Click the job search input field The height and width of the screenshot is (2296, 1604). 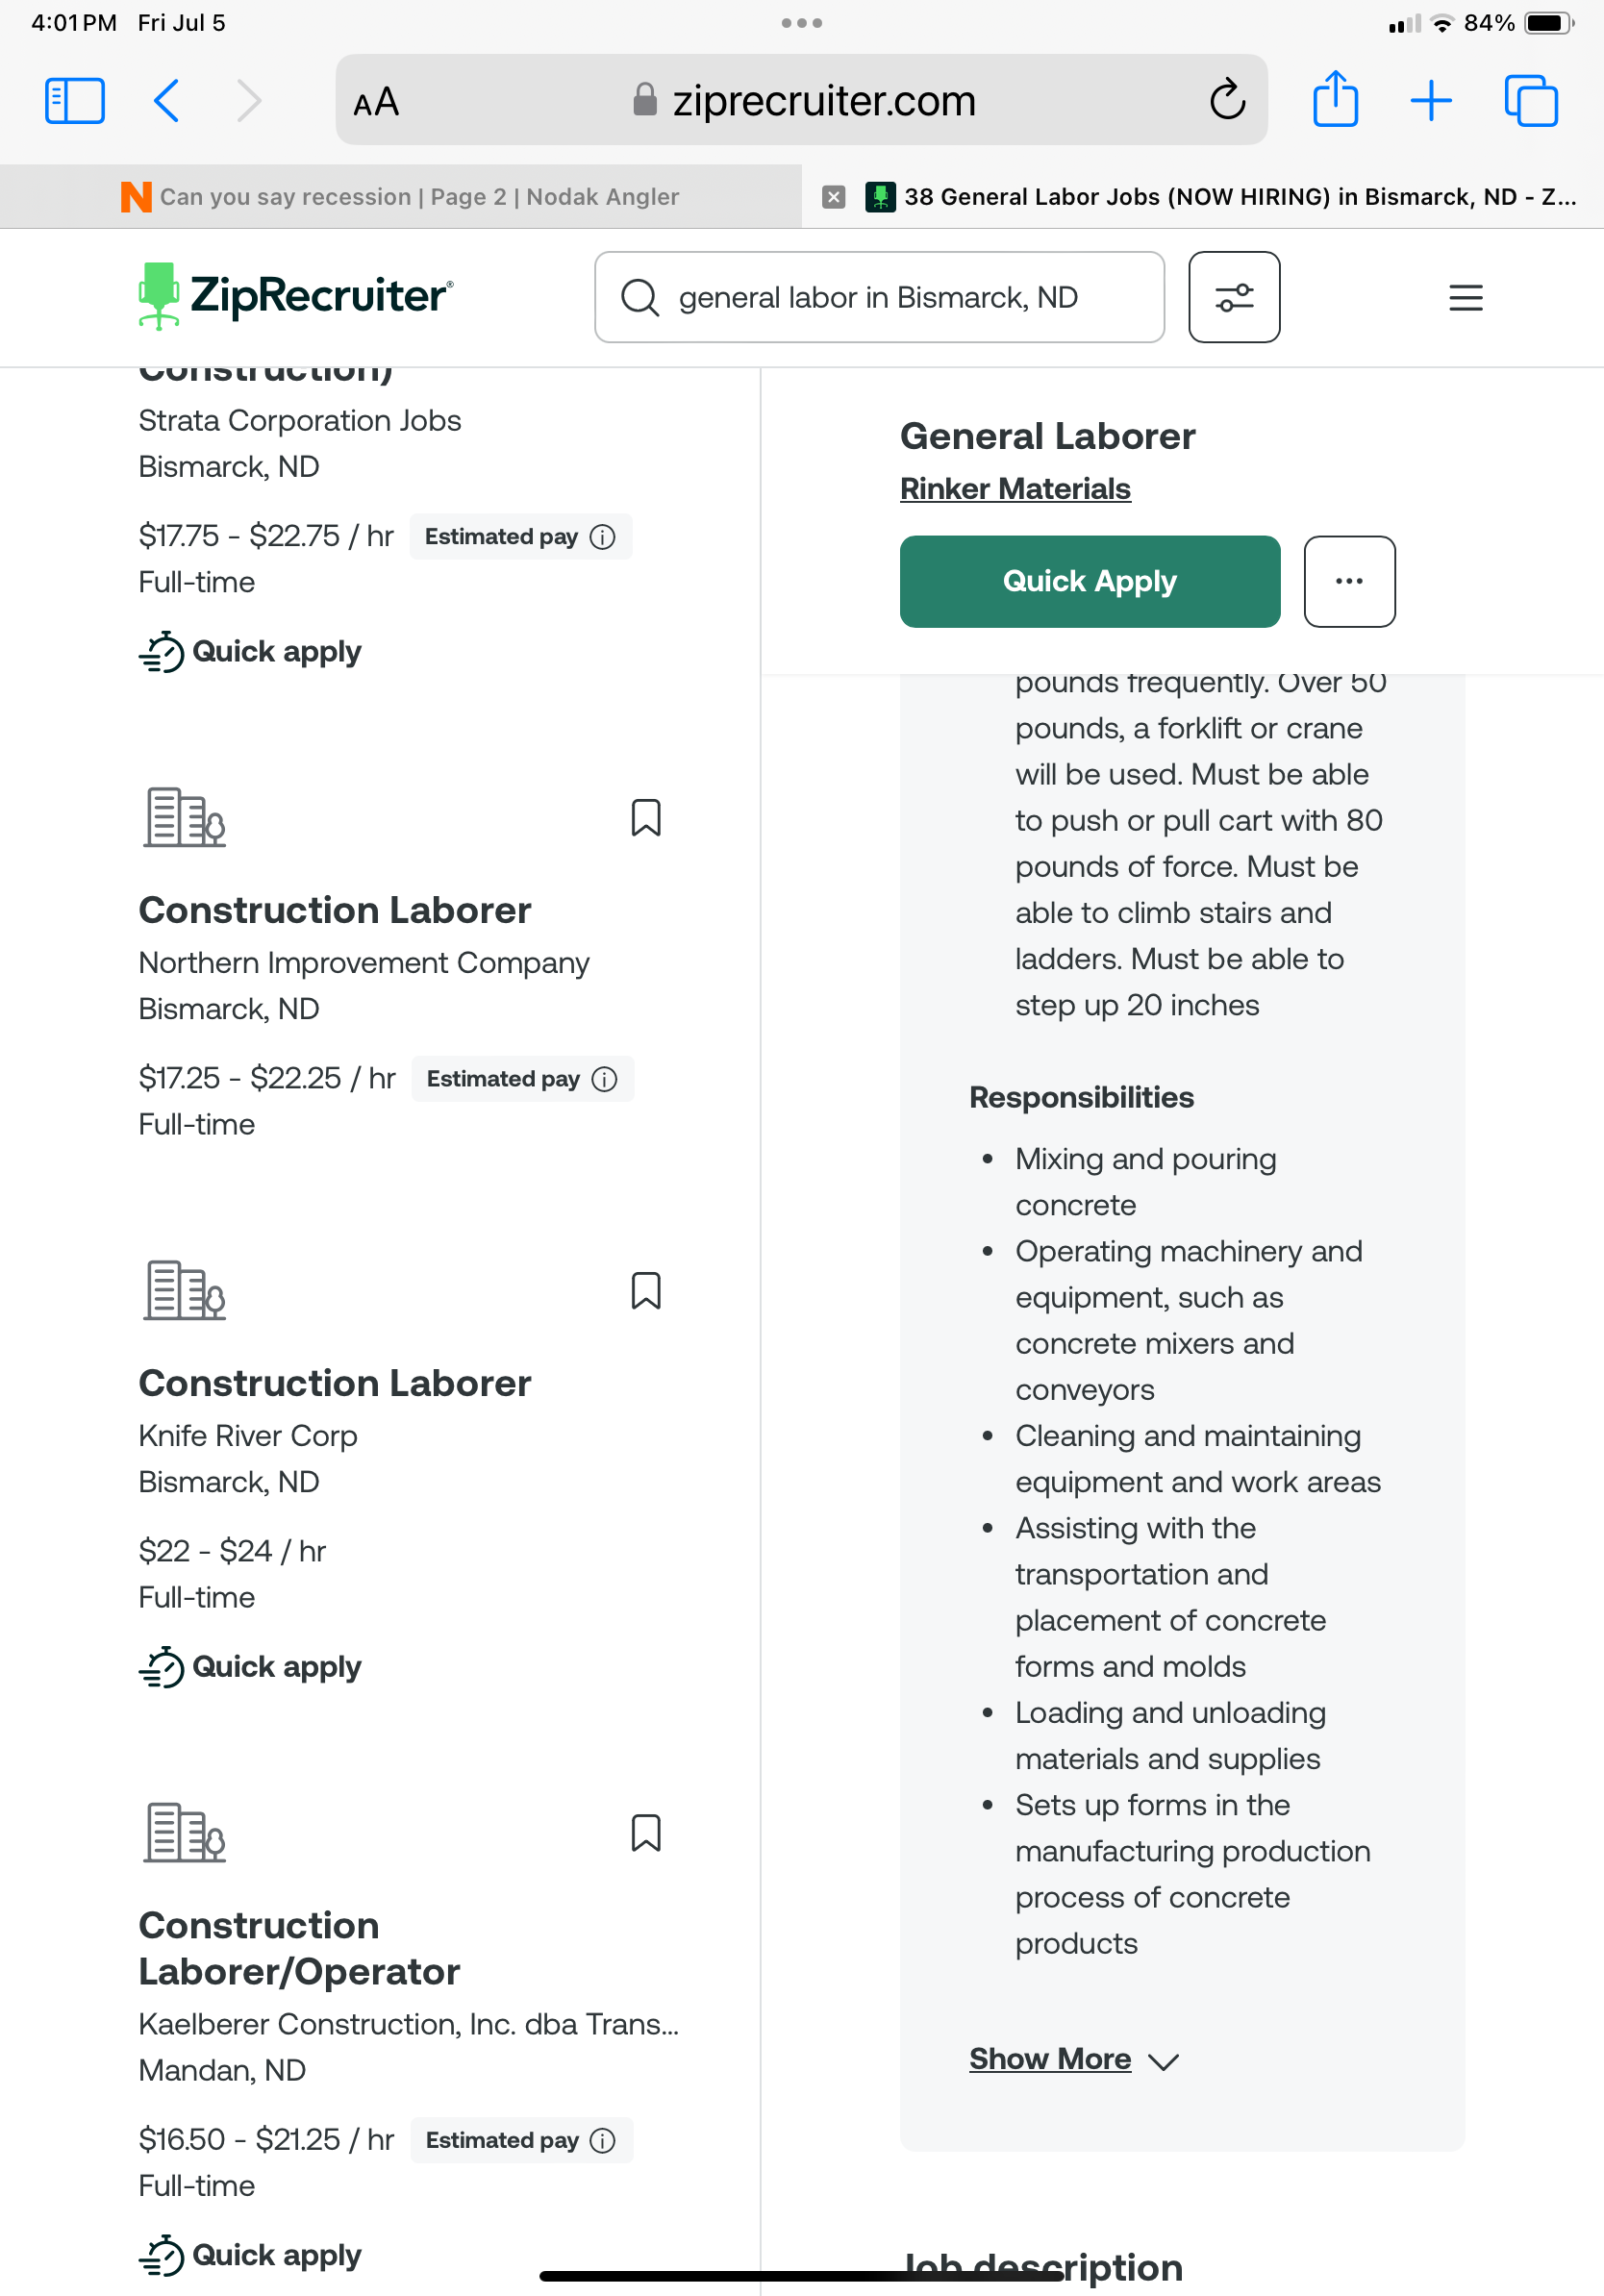click(x=878, y=298)
